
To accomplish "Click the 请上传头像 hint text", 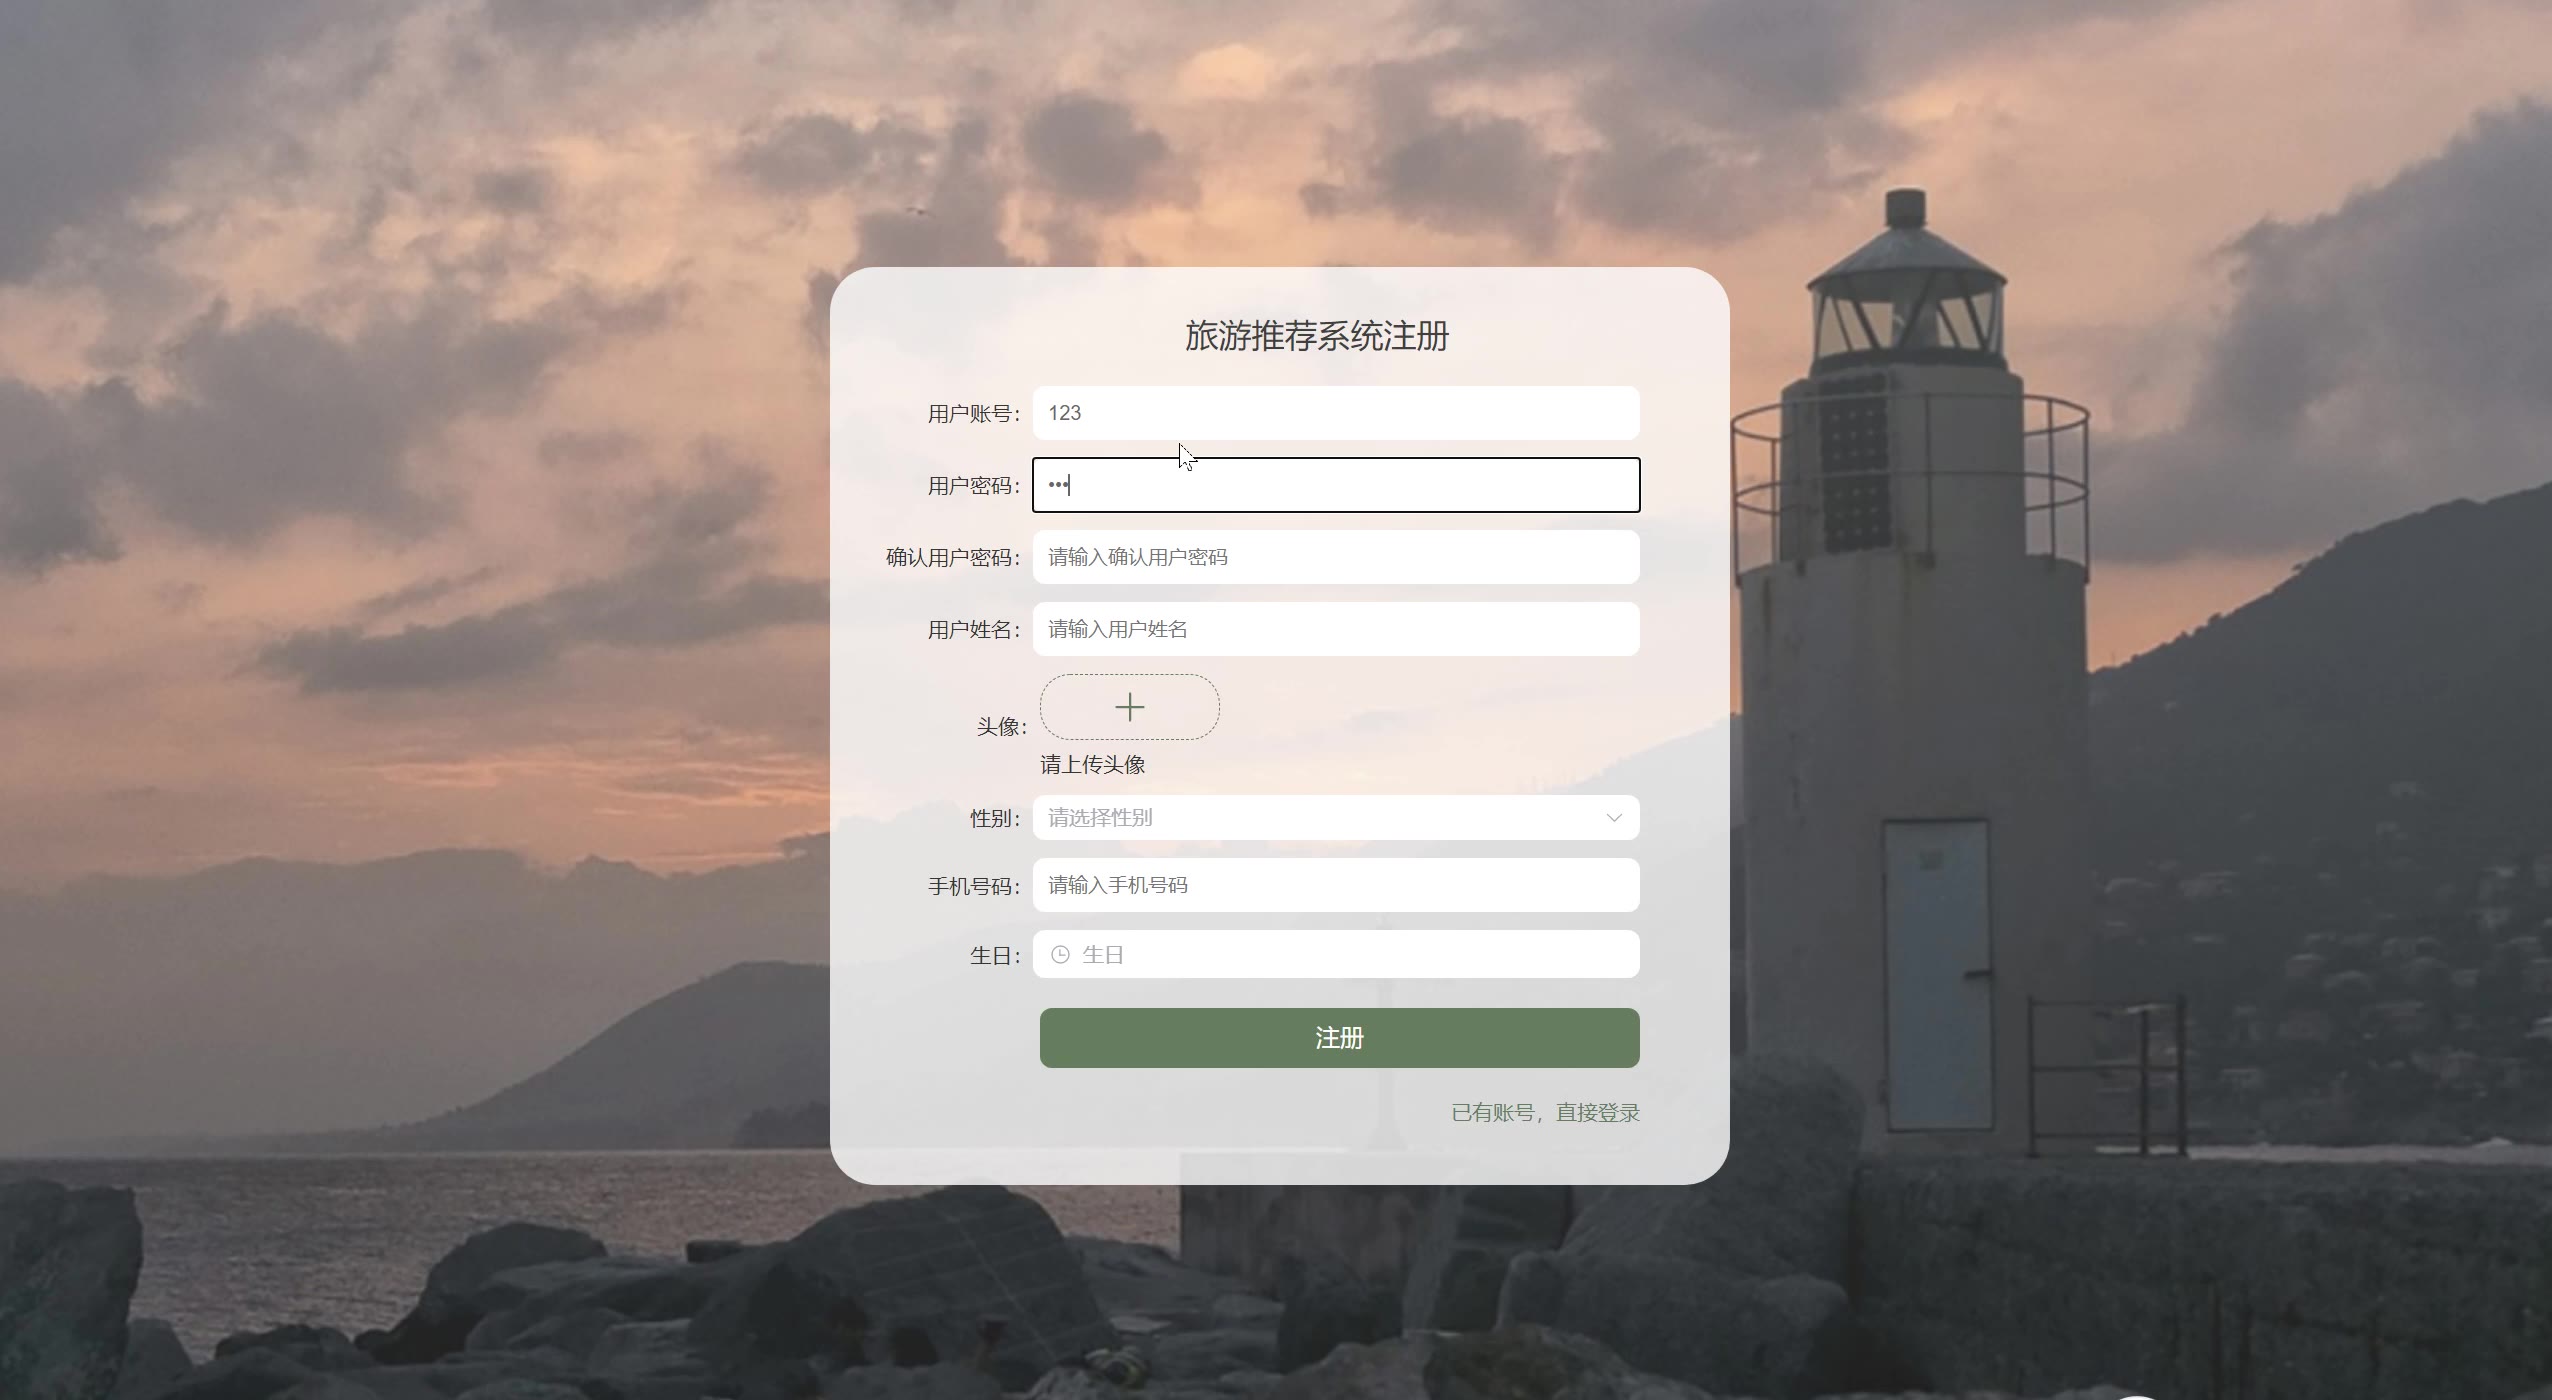I will [x=1092, y=765].
